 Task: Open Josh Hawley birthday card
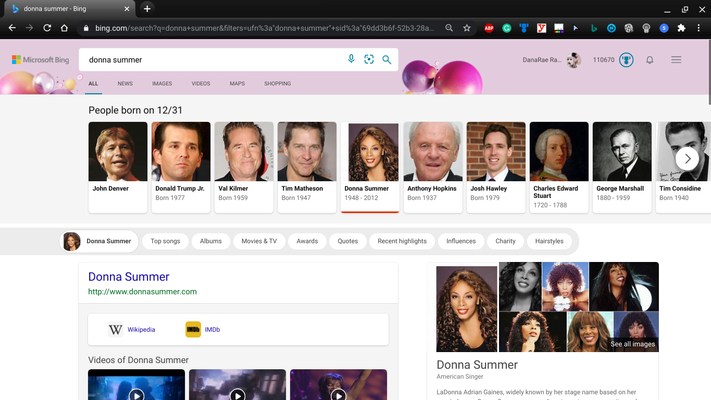pyautogui.click(x=496, y=167)
